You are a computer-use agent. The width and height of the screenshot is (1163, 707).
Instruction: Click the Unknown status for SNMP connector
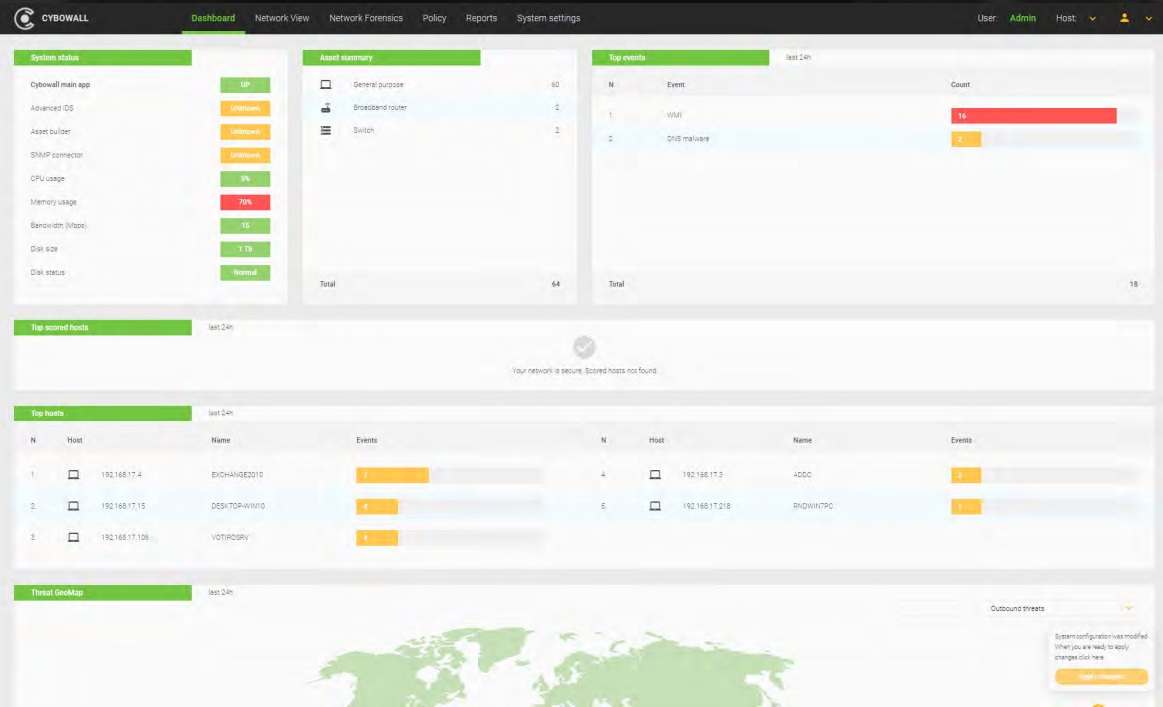[245, 155]
